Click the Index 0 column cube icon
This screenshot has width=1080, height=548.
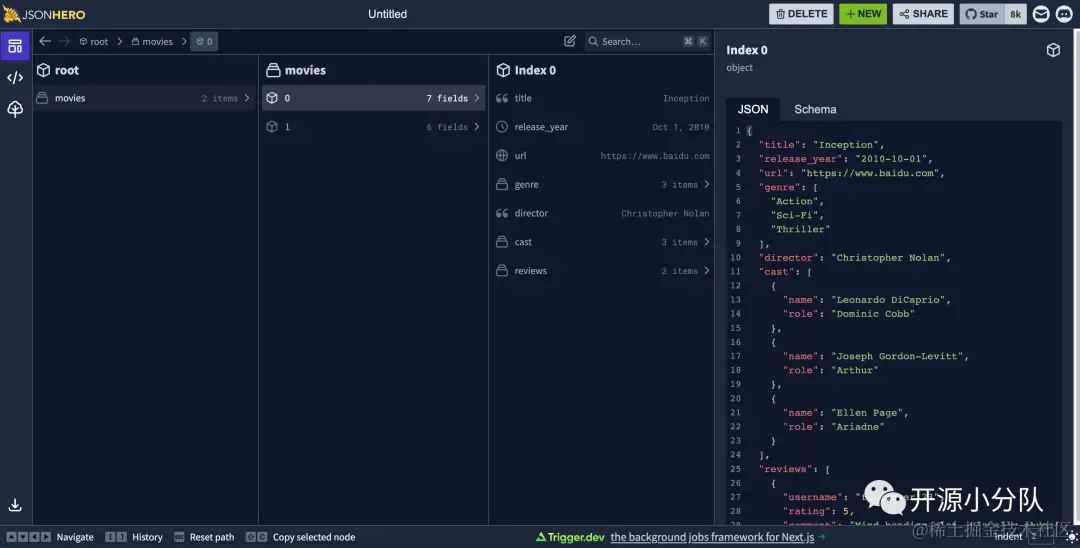(503, 70)
